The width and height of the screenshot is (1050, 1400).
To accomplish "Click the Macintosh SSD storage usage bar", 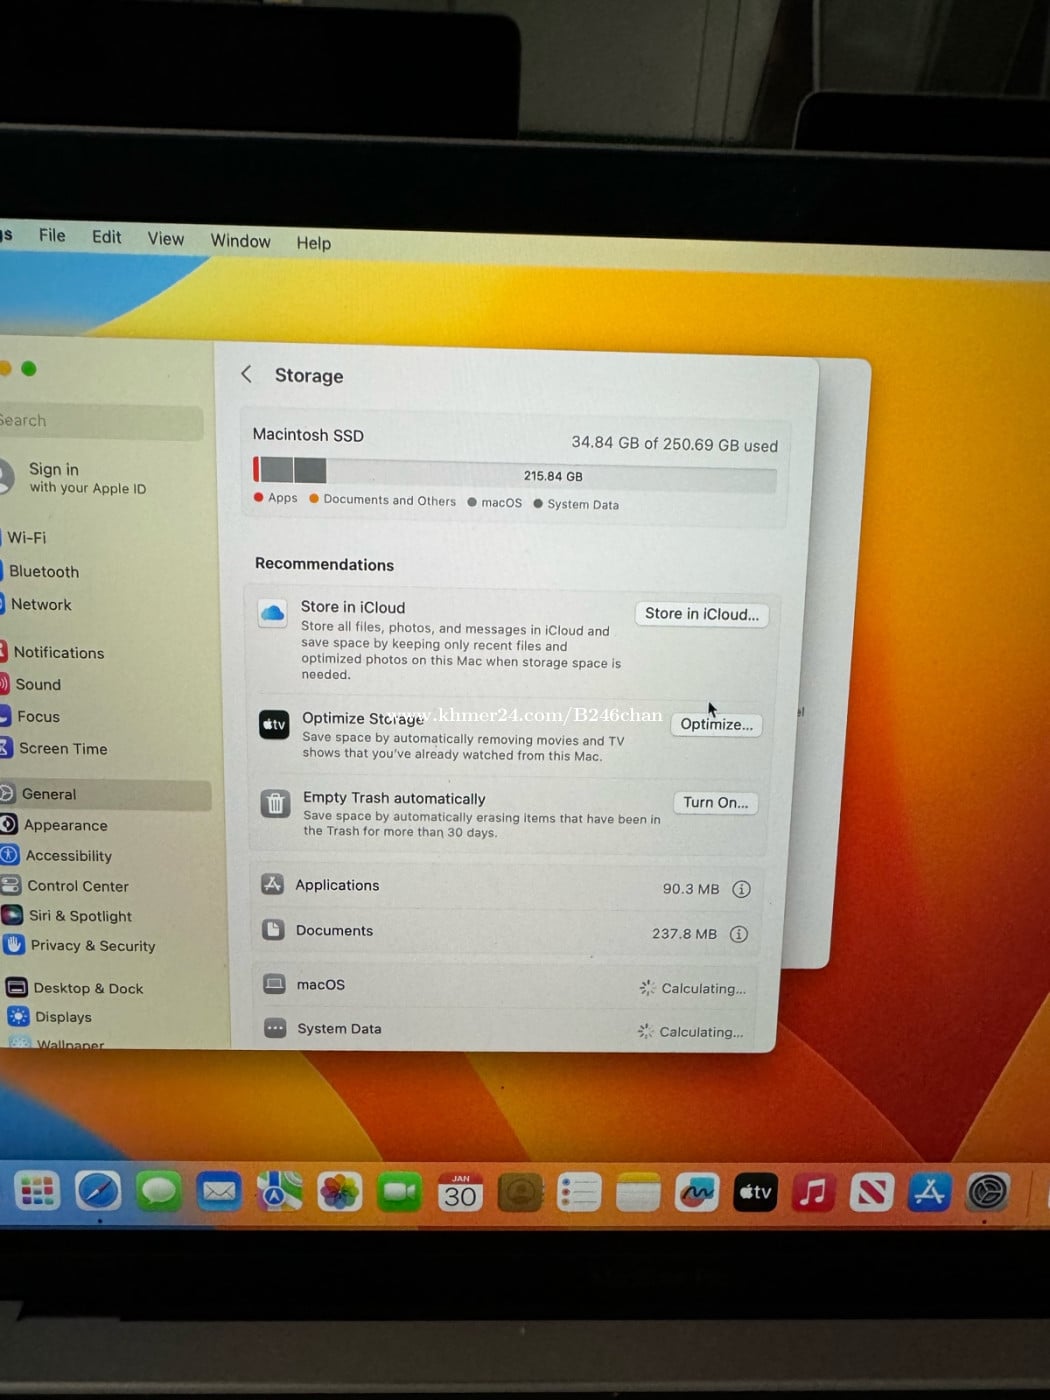I will (514, 474).
